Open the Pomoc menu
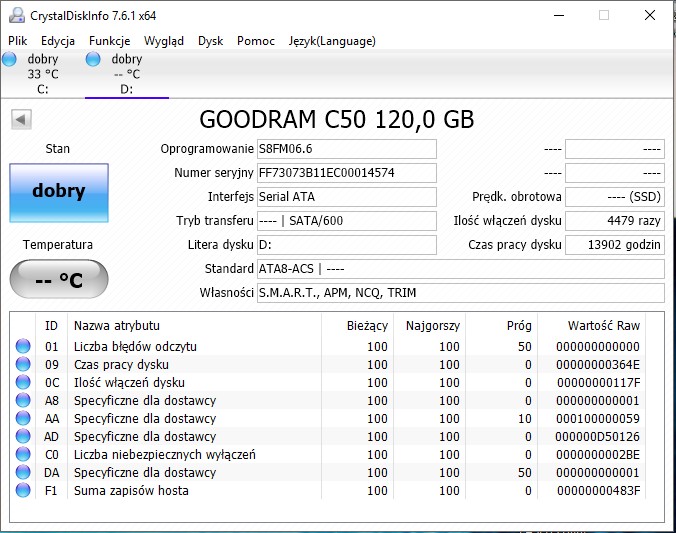Viewport: 676px width, 533px height. [x=256, y=41]
